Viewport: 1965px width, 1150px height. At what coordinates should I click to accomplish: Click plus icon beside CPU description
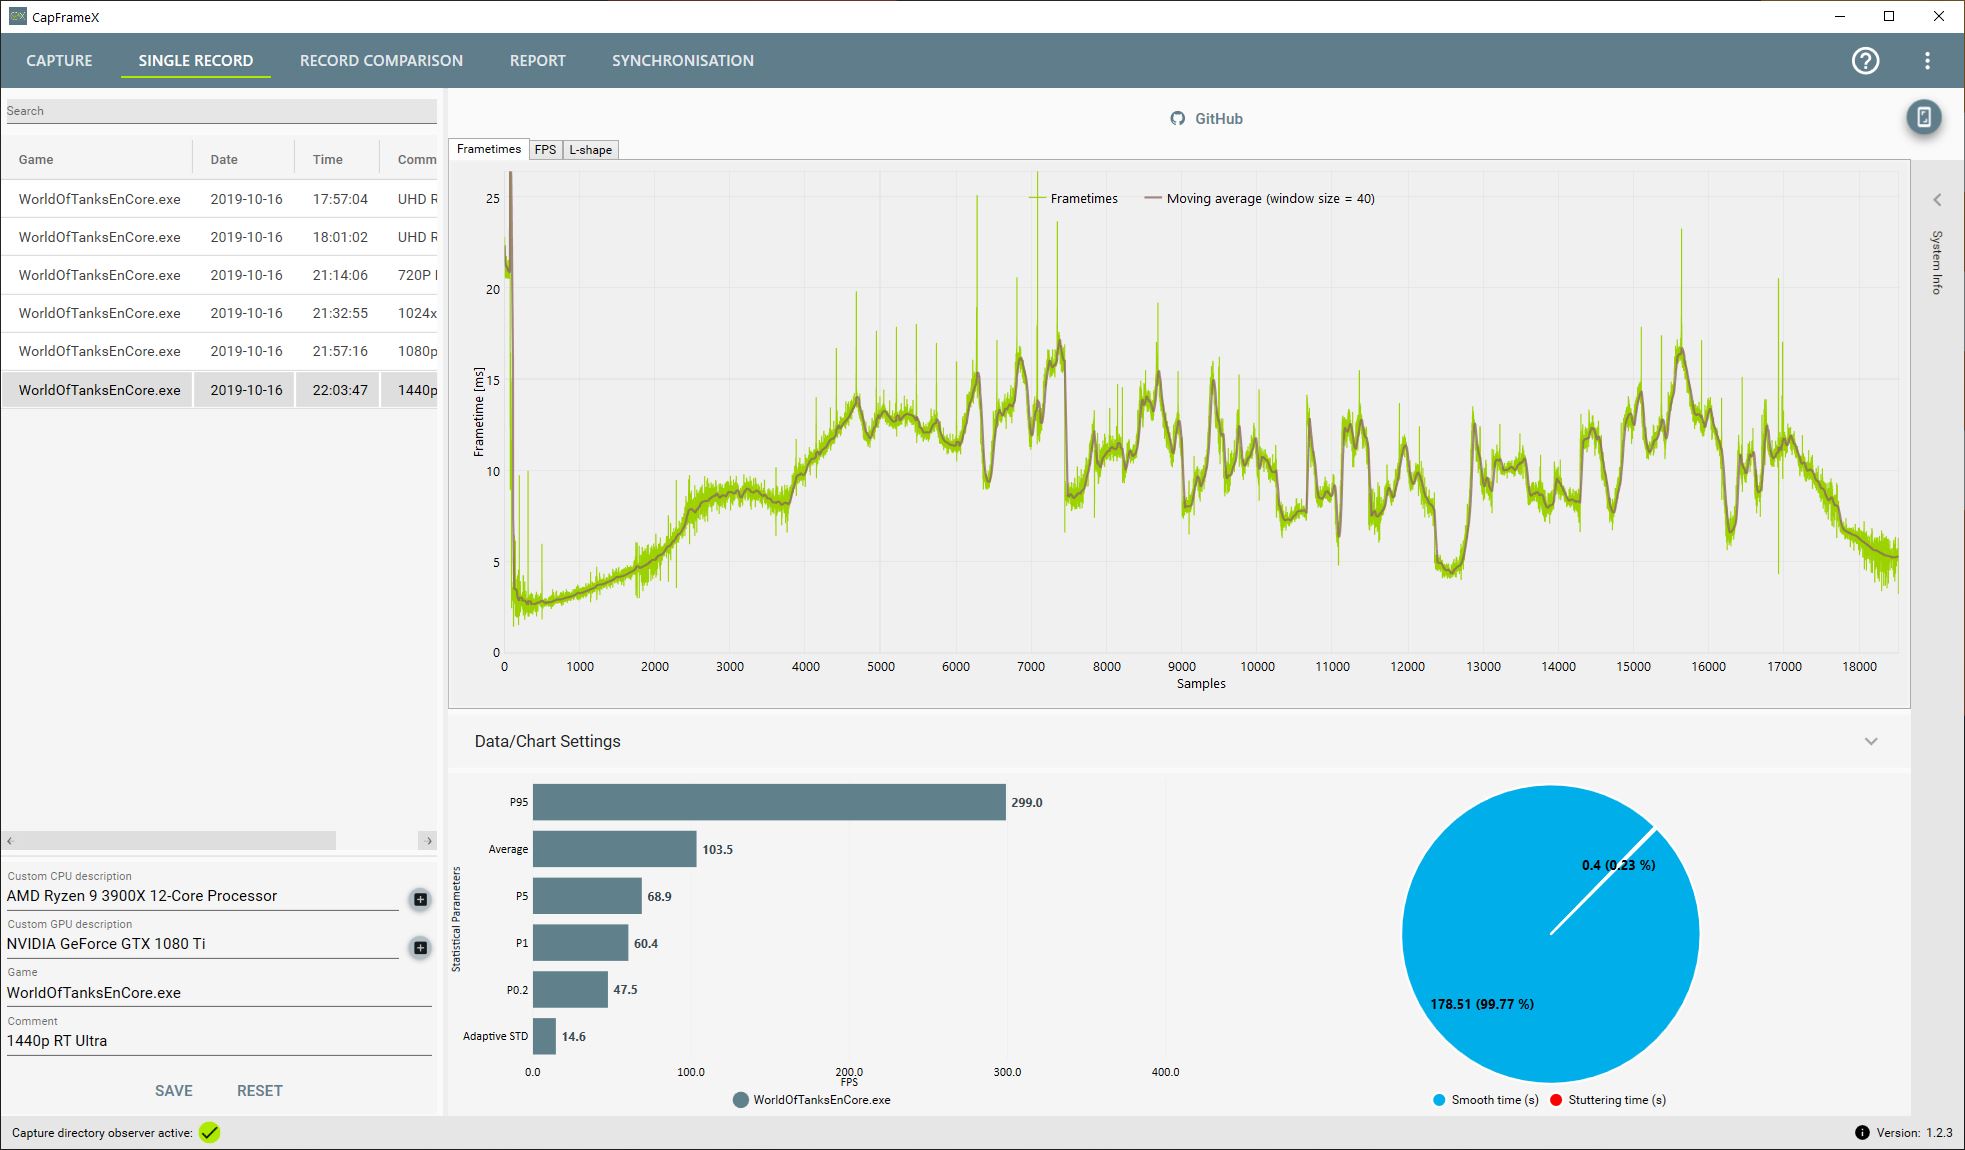pos(420,899)
